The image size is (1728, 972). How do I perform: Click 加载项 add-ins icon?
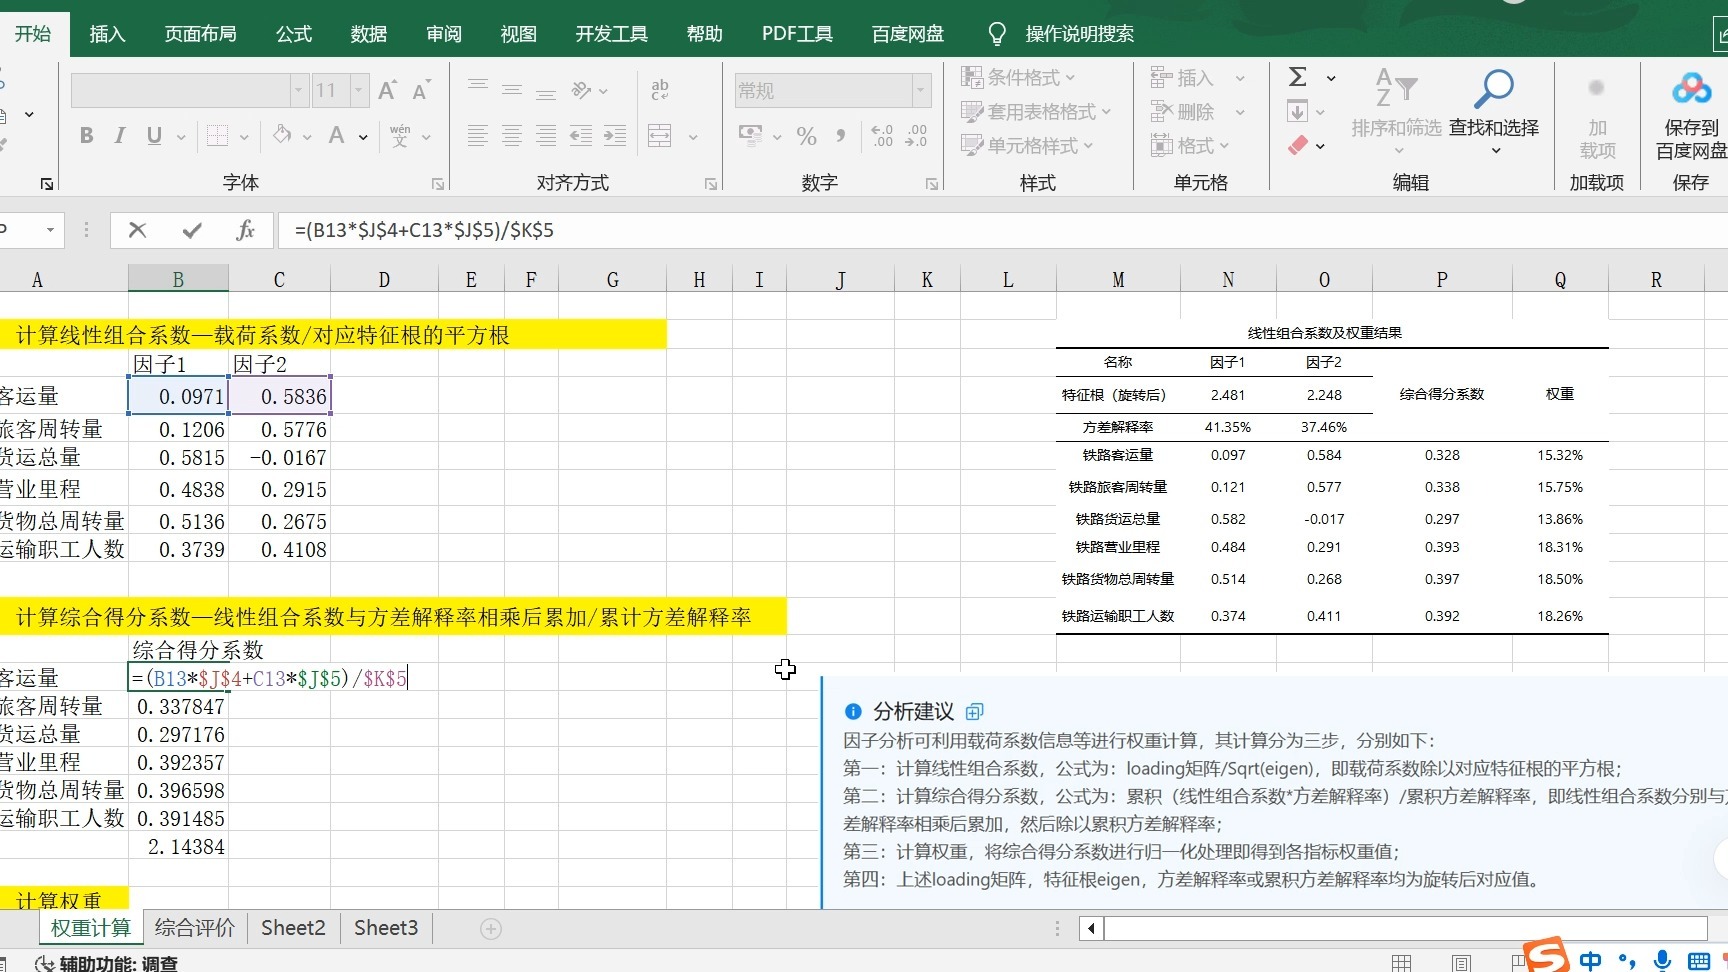coord(1597,88)
